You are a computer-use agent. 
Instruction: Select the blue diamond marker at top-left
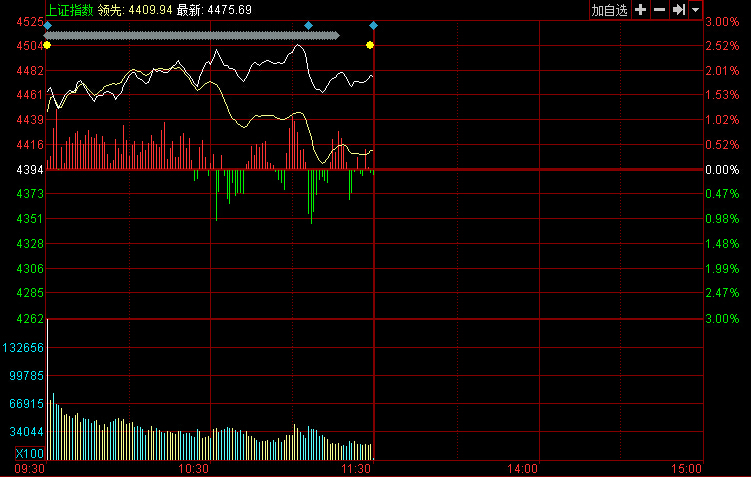[x=47, y=25]
